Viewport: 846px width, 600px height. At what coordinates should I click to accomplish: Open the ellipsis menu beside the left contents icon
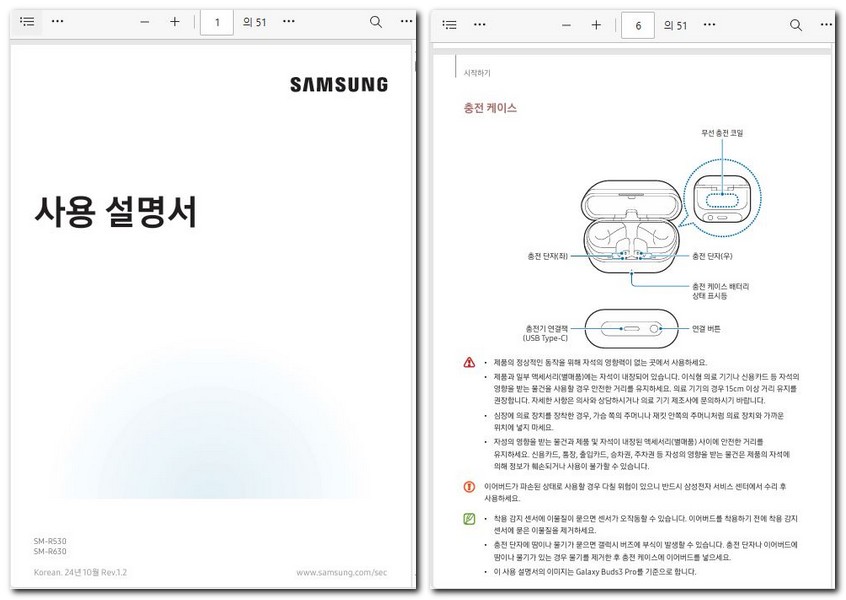[x=57, y=21]
